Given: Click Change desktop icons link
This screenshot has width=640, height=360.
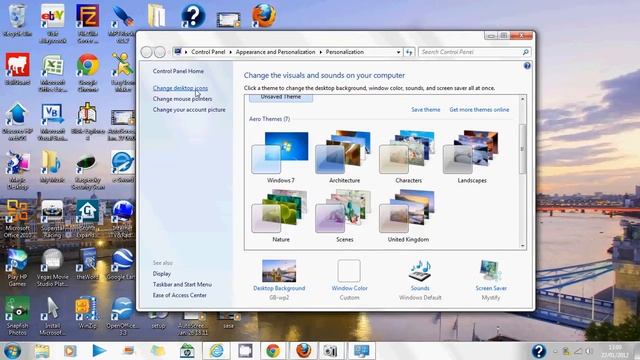Looking at the screenshot, I should 180,88.
